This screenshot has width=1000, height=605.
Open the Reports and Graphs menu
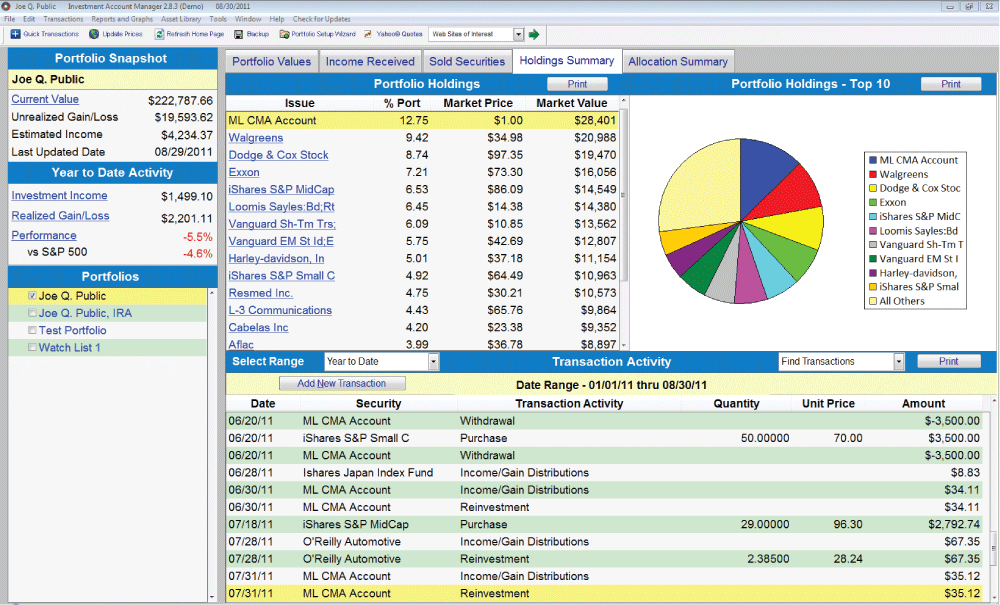pos(122,19)
